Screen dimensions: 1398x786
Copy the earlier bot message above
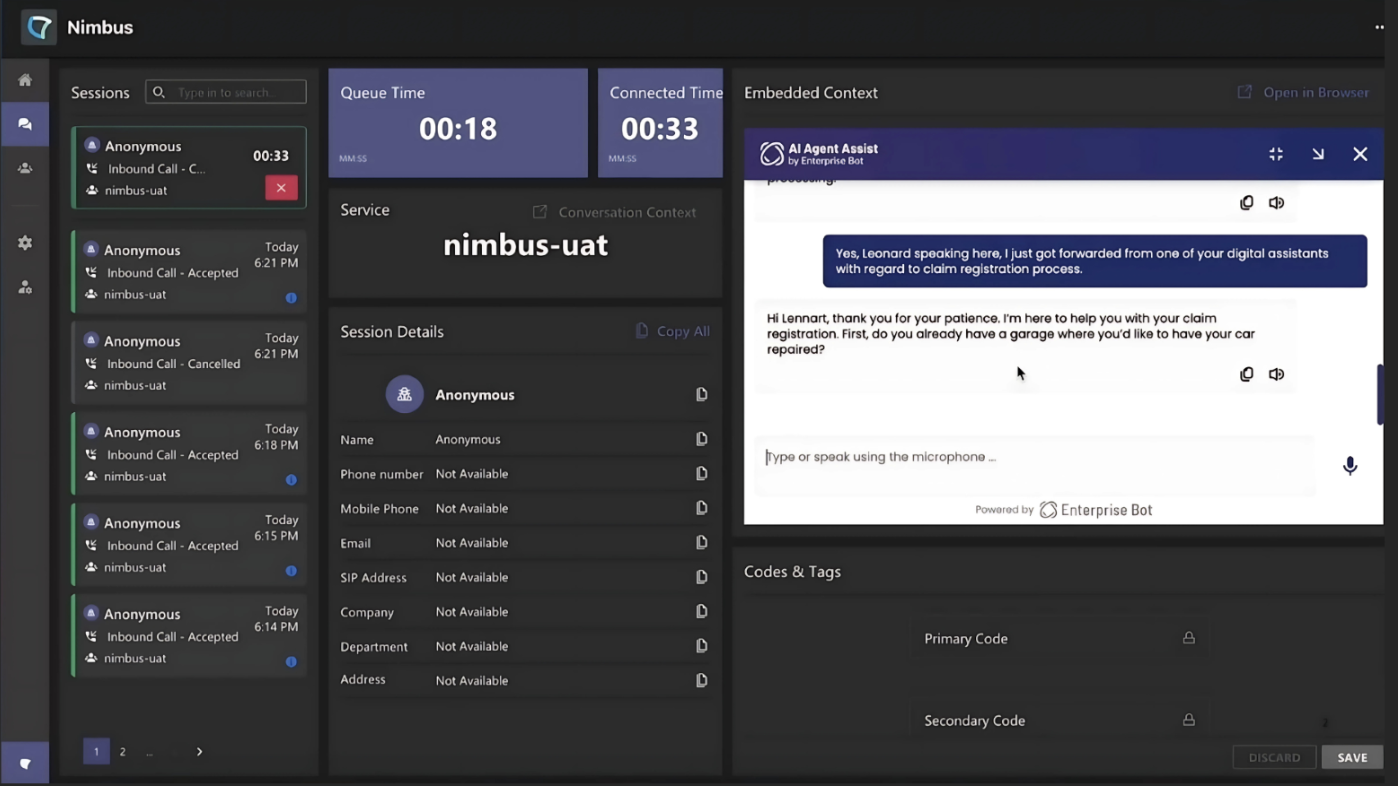coord(1246,203)
